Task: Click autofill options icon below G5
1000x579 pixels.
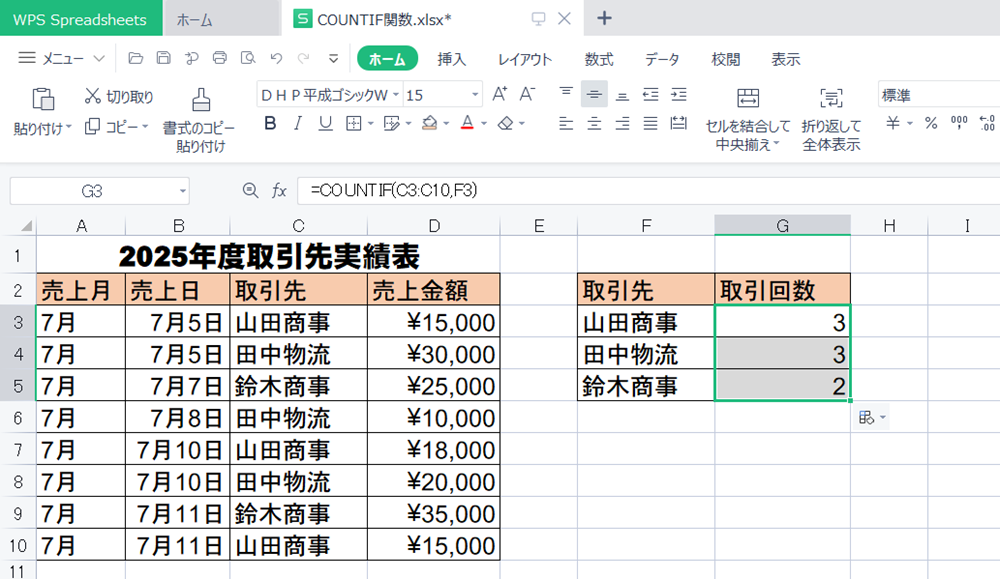Action: coord(872,418)
